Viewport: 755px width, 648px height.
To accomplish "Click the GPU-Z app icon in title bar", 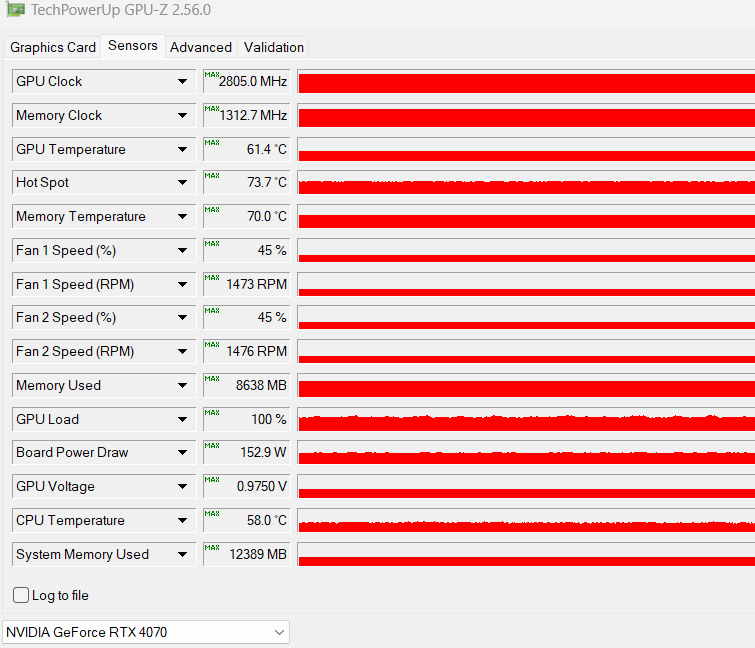I will (15, 9).
